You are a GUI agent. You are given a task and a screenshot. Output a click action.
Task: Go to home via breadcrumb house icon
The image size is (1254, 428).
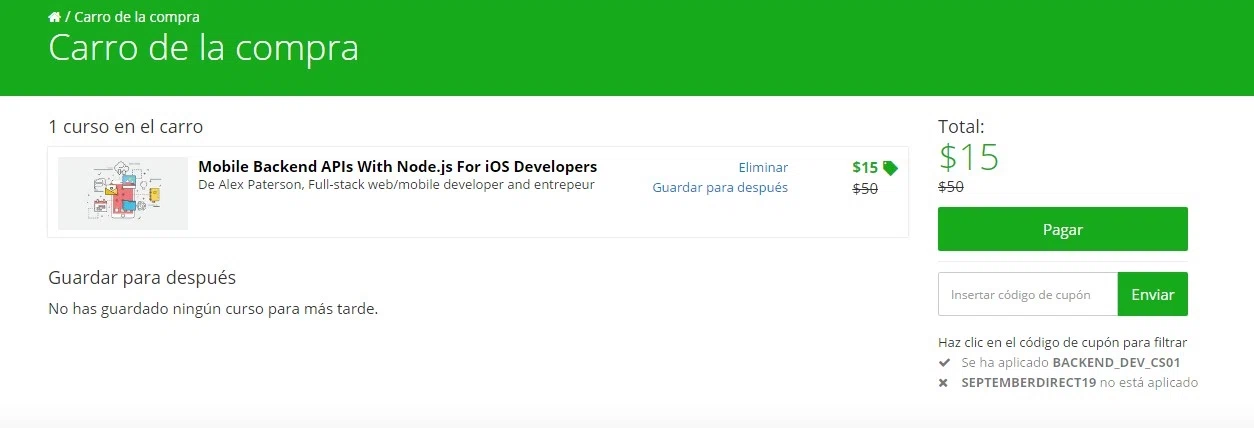point(54,17)
